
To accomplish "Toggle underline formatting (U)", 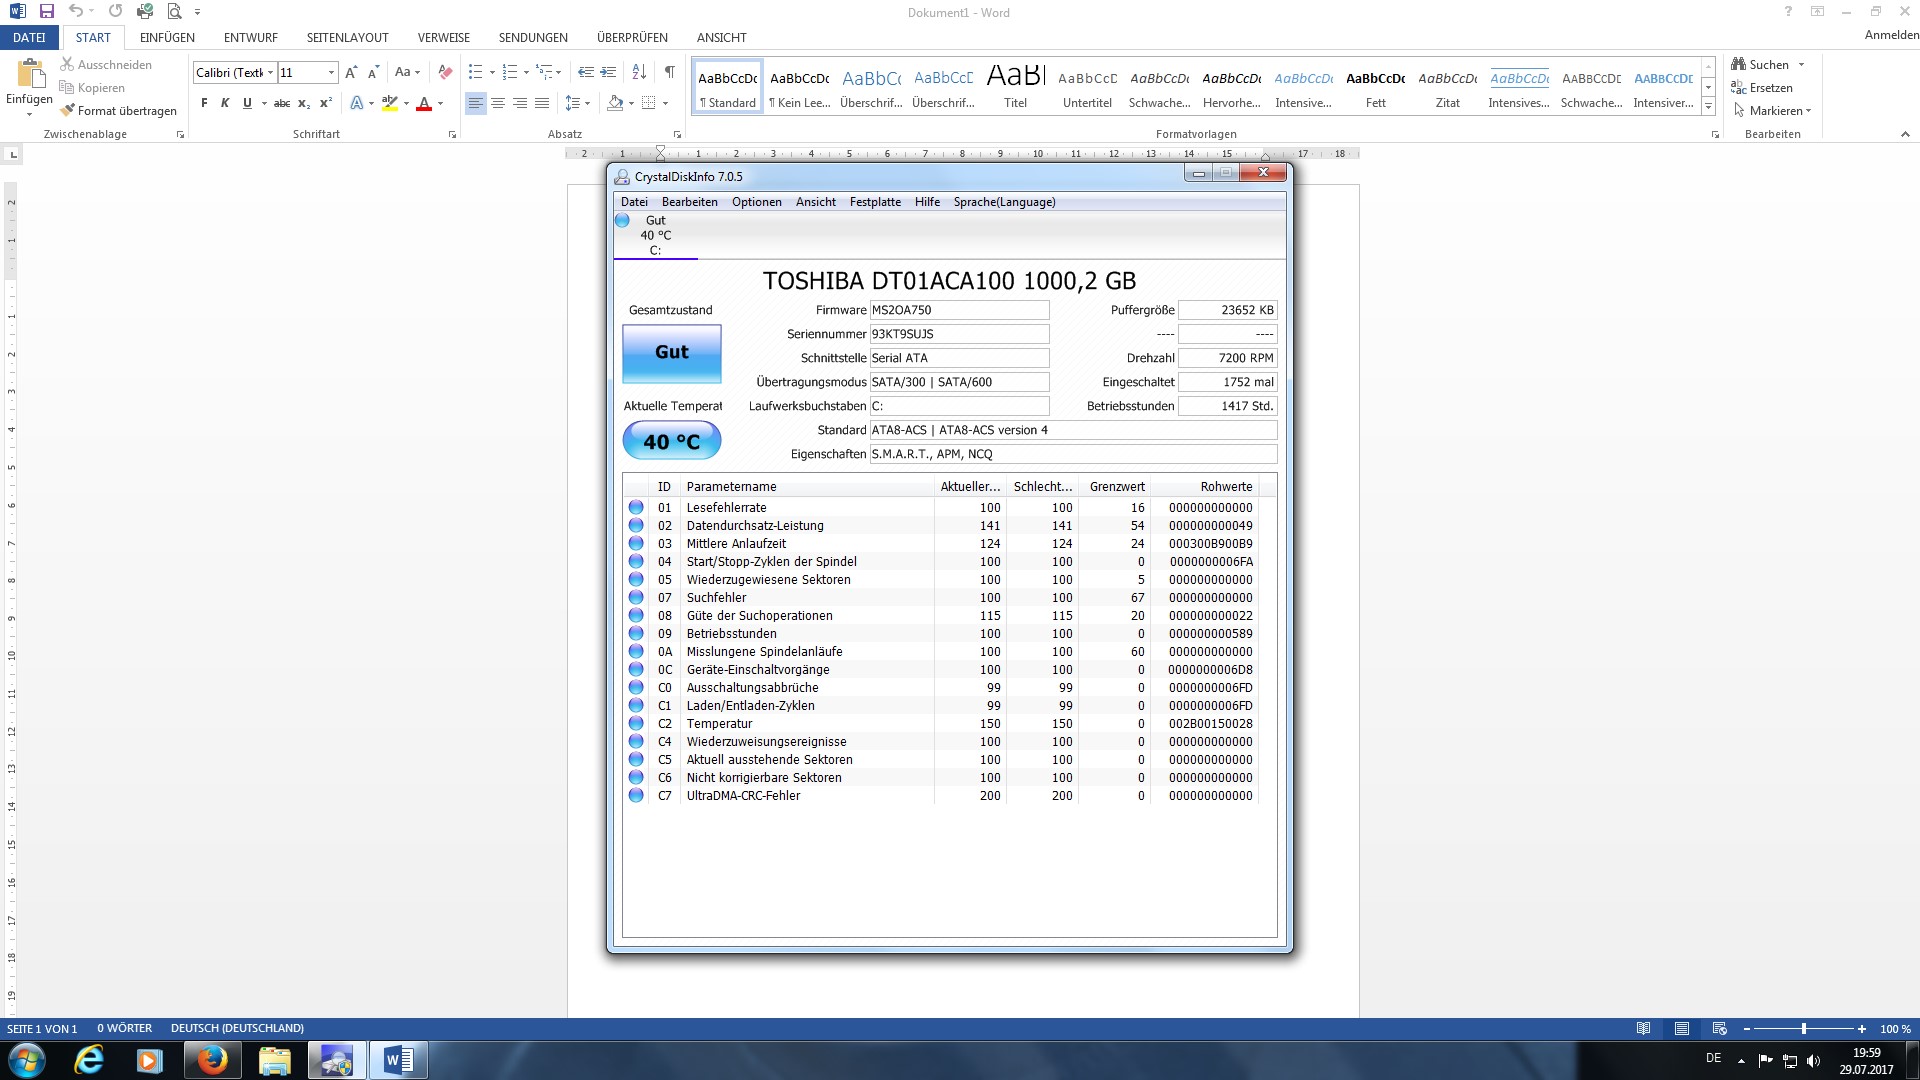I will (x=247, y=103).
